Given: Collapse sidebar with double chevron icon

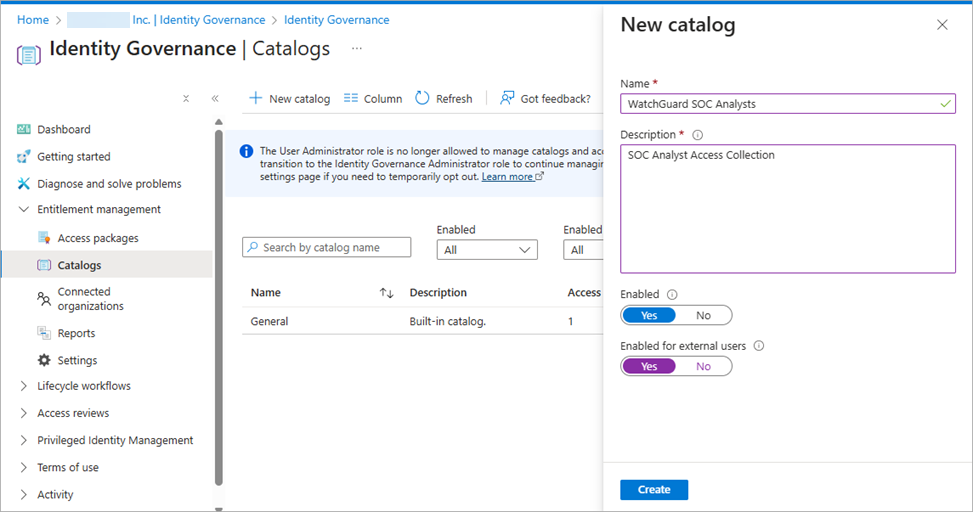Looking at the screenshot, I should (215, 99).
